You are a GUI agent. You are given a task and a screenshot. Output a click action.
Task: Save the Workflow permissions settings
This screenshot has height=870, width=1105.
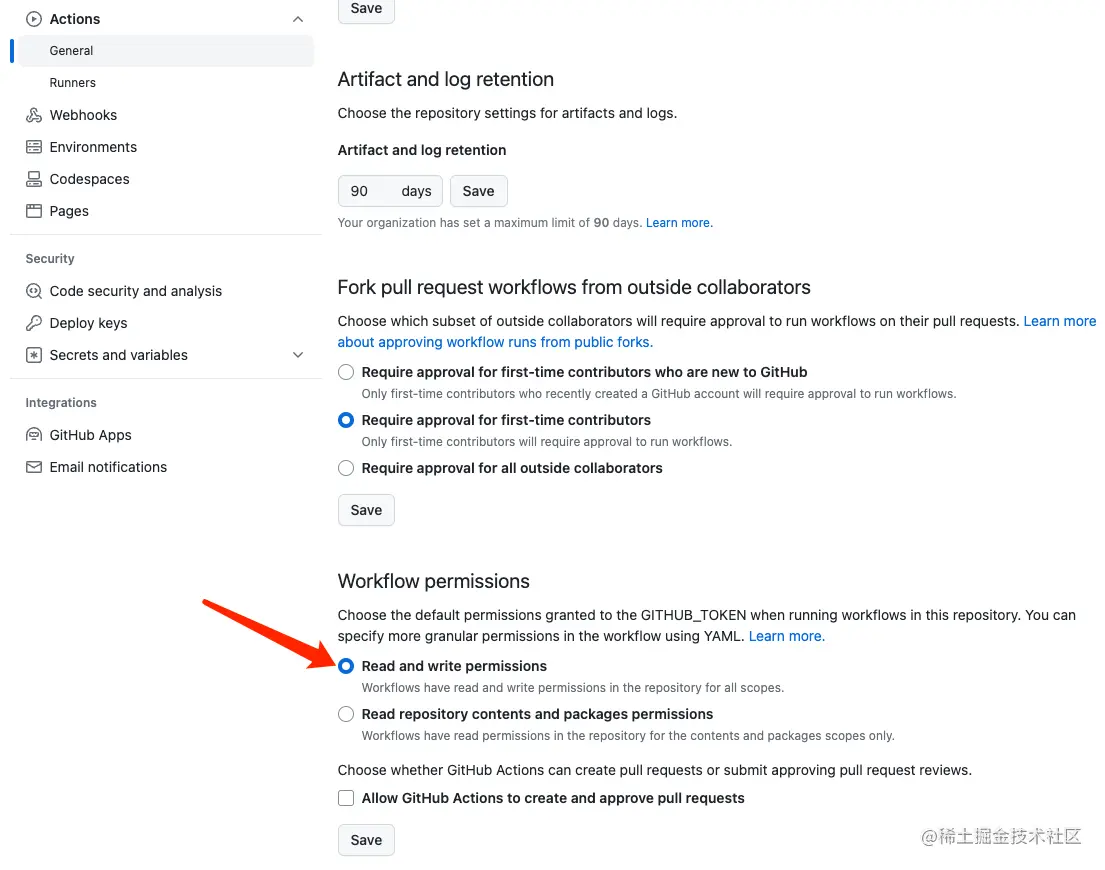coord(366,840)
